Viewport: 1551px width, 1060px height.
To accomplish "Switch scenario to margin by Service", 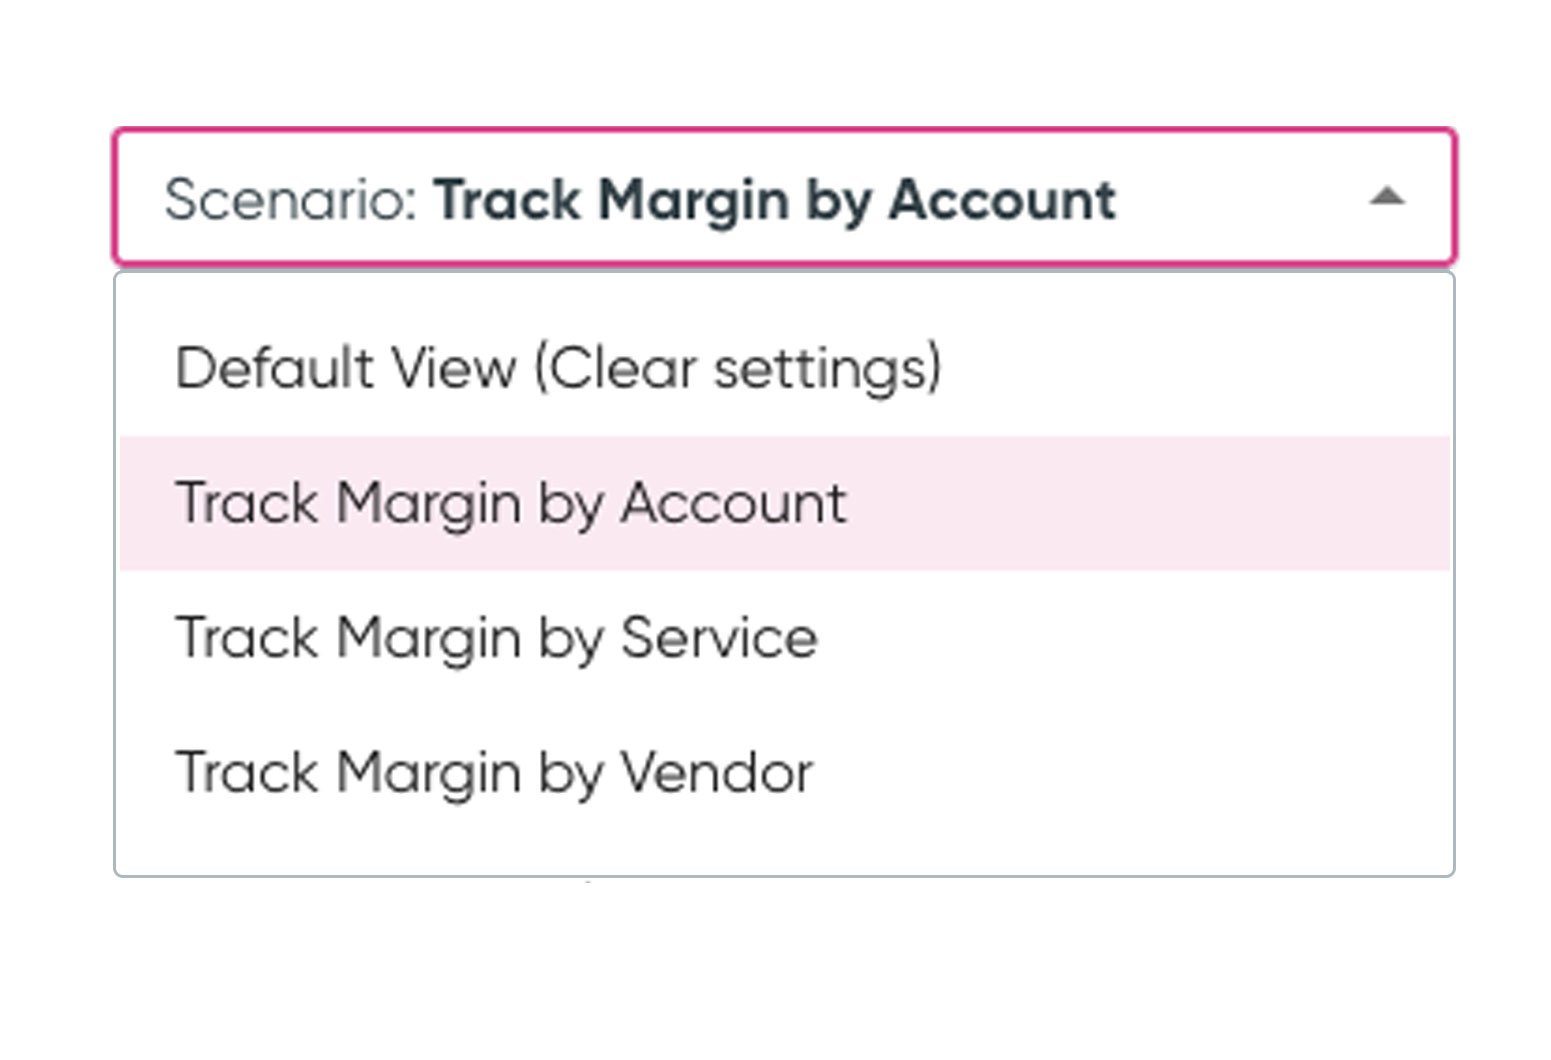I will coord(496,638).
